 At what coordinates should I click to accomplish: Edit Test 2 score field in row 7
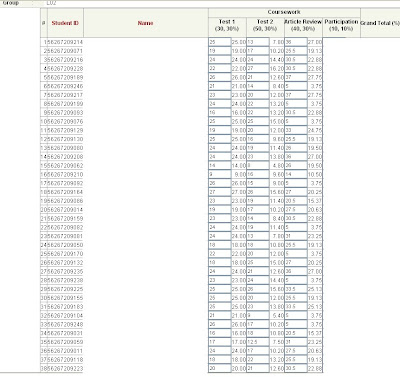(x=258, y=95)
